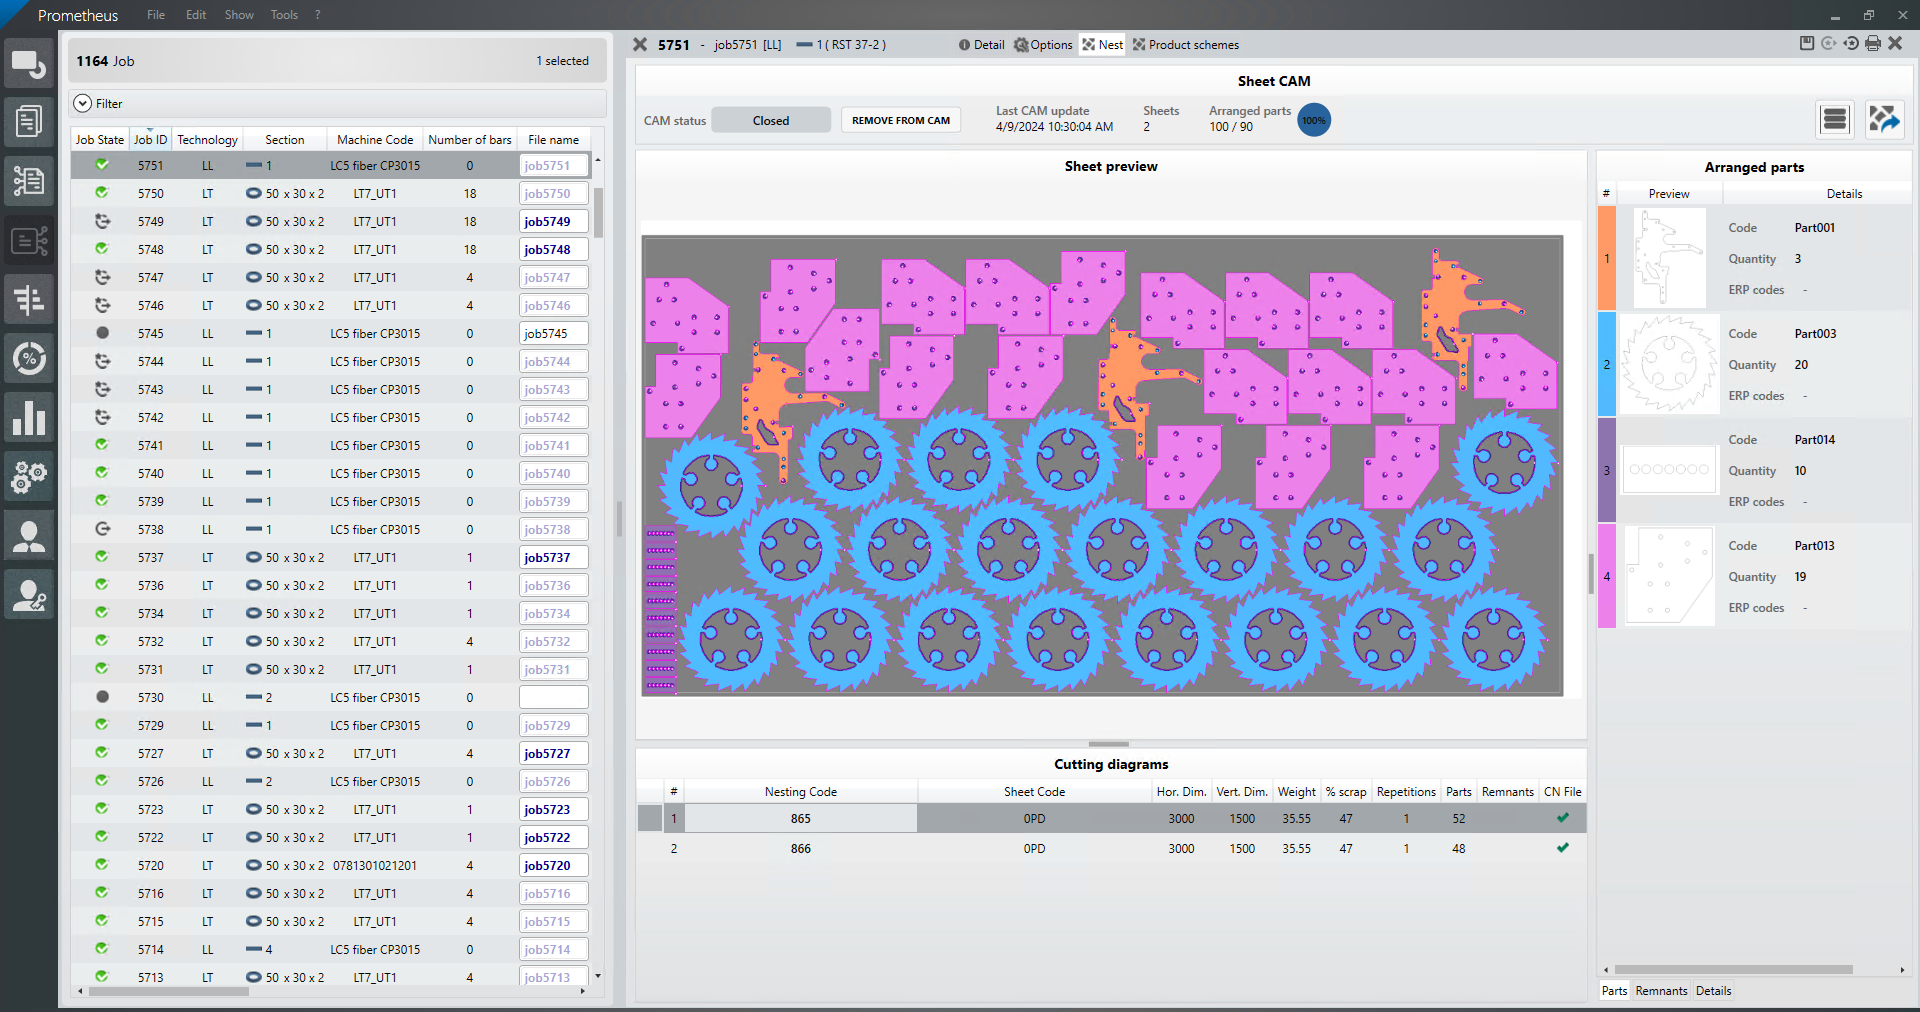1920x1012 pixels.
Task: Click the REMOVE FROM CAM button
Action: tap(899, 119)
